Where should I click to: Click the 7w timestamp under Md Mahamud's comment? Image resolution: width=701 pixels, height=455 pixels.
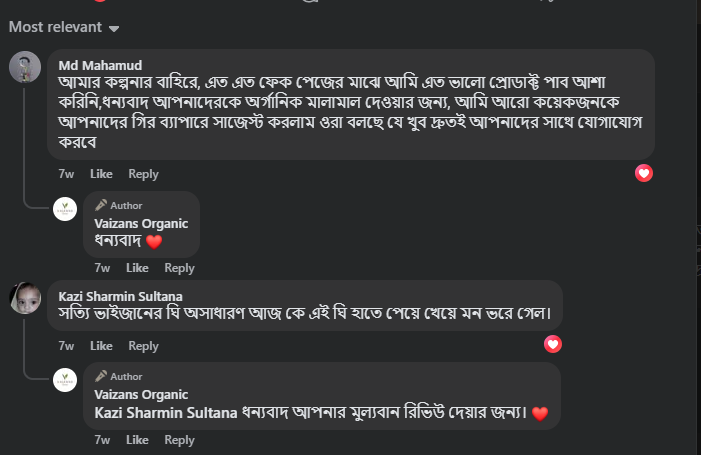coord(66,174)
